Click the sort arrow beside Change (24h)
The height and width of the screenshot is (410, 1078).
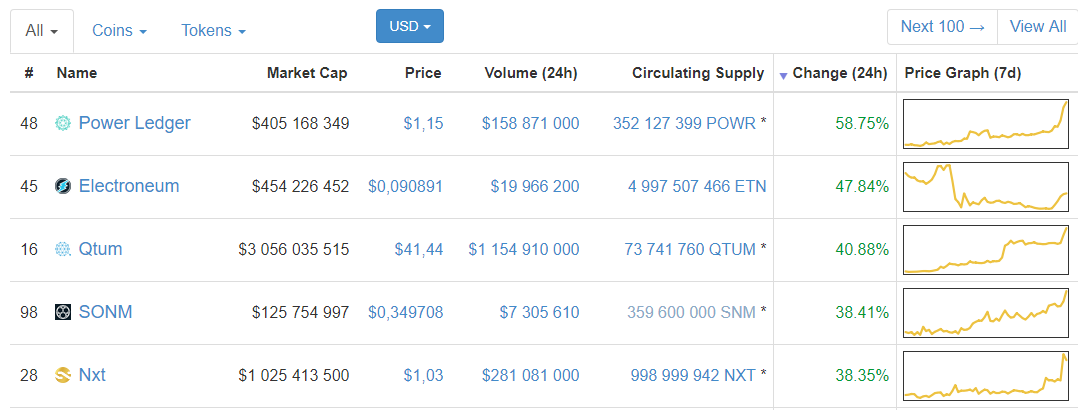(783, 75)
